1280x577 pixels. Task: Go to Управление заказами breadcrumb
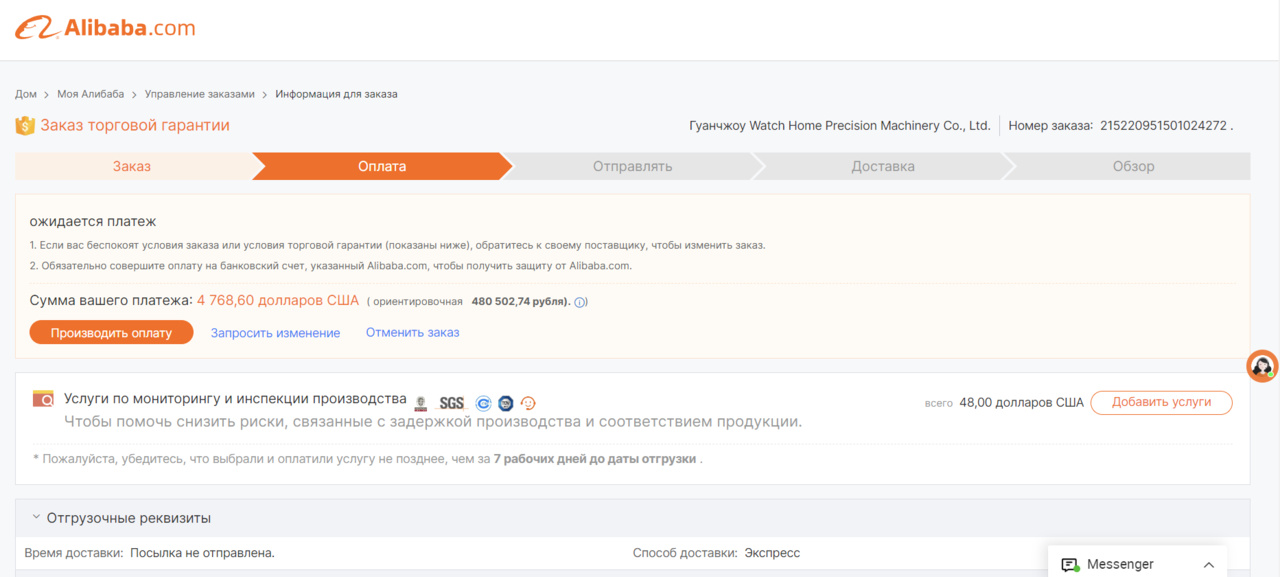(200, 94)
